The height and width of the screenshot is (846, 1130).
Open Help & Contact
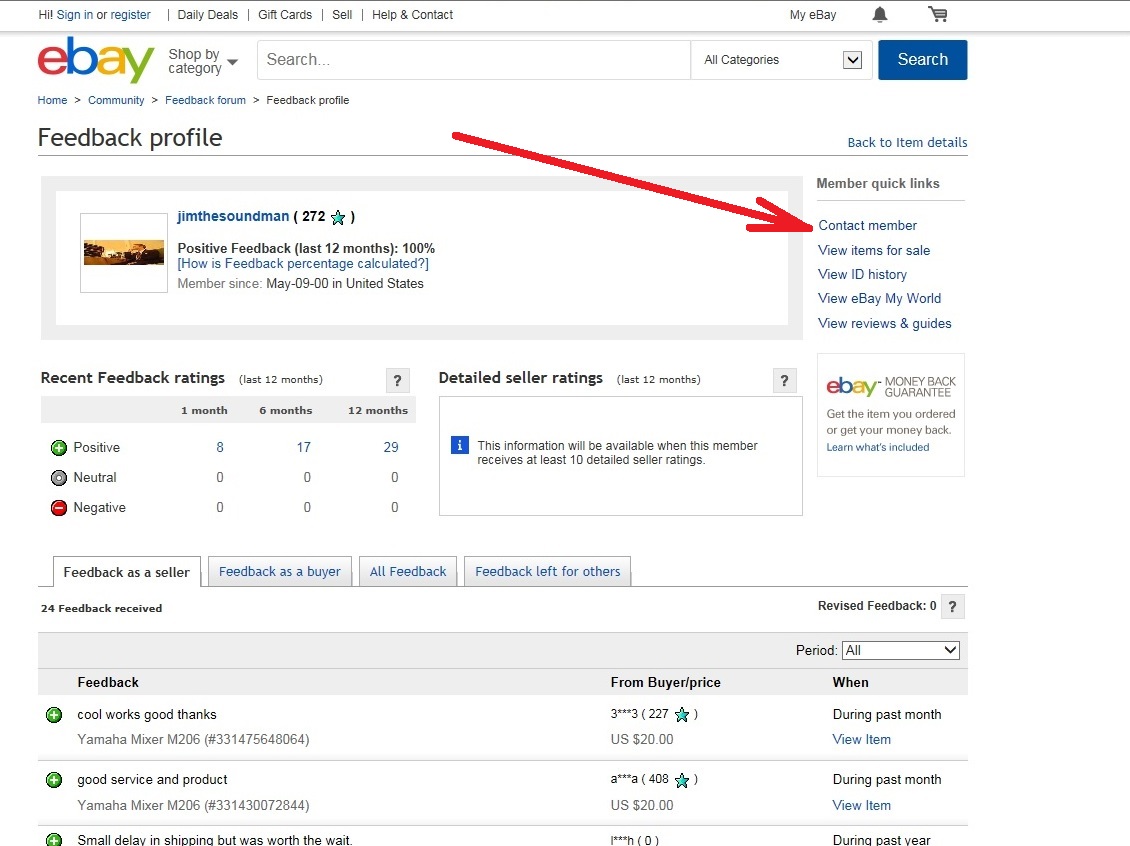(x=412, y=14)
